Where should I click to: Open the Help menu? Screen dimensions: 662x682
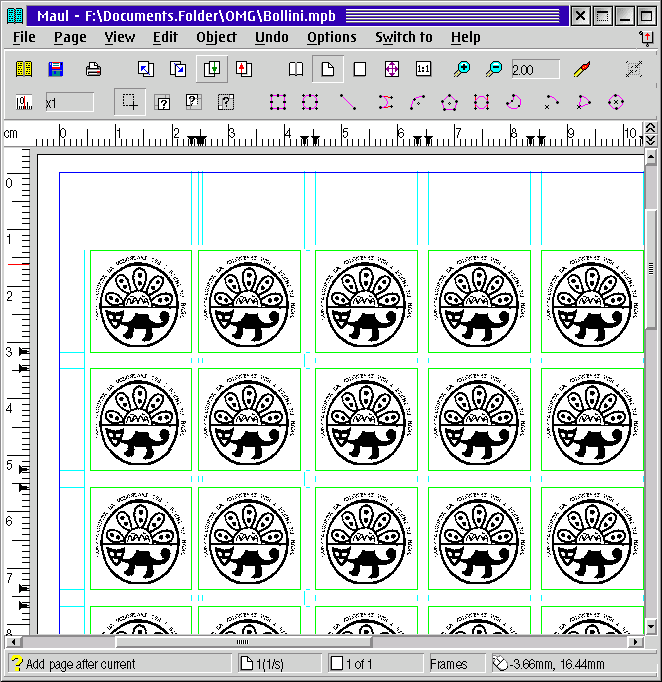point(465,37)
